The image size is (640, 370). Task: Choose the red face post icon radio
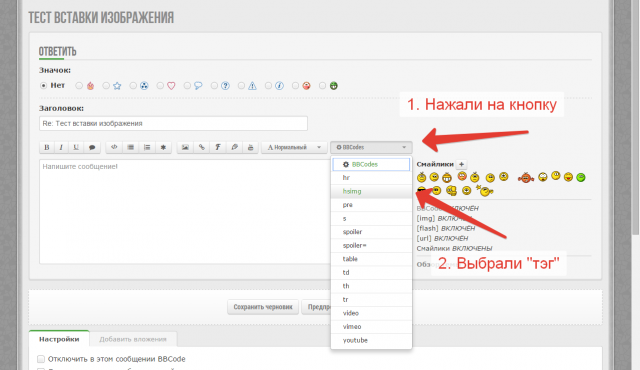[295, 86]
